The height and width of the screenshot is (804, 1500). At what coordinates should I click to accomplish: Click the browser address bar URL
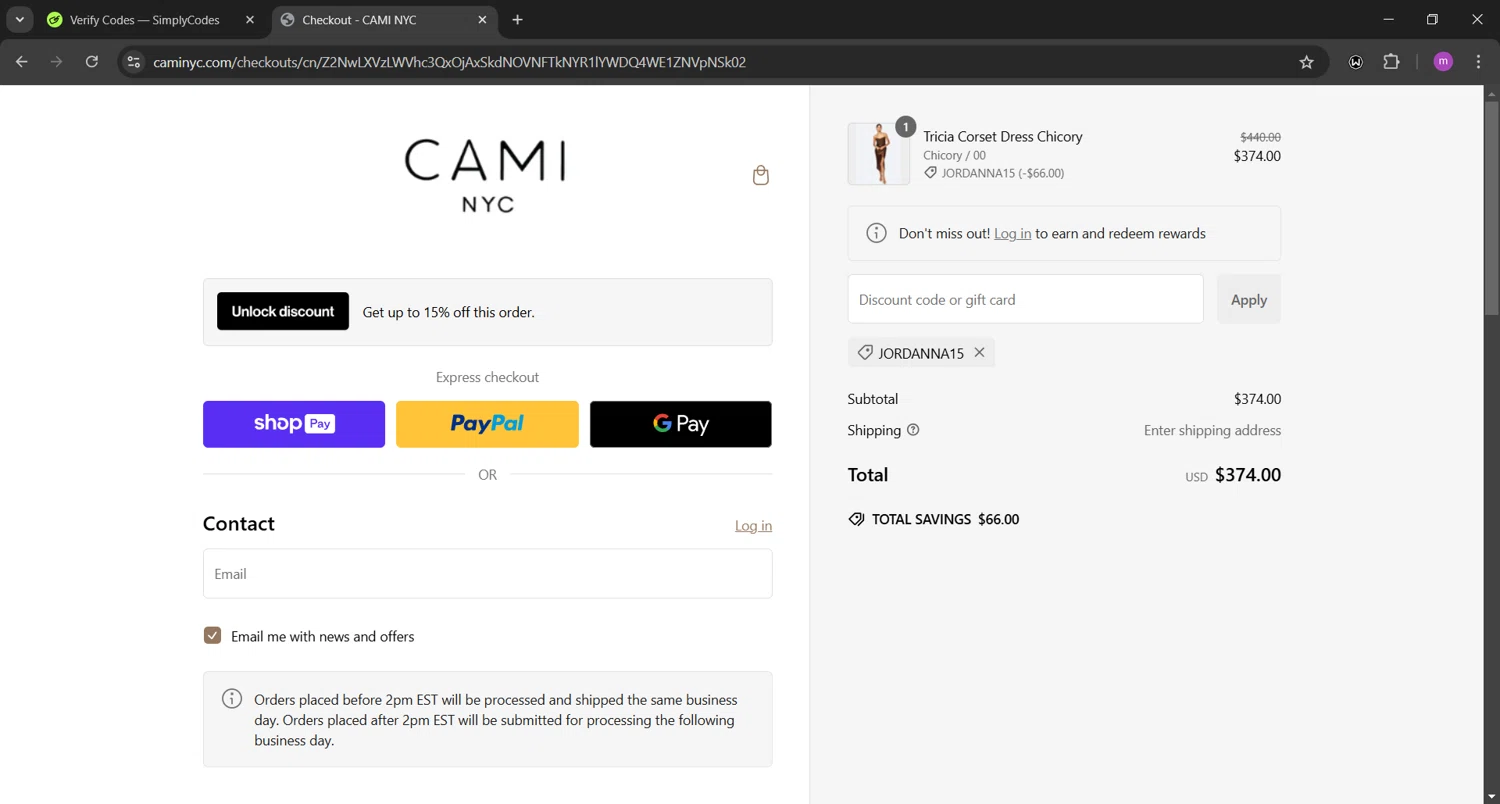point(450,62)
